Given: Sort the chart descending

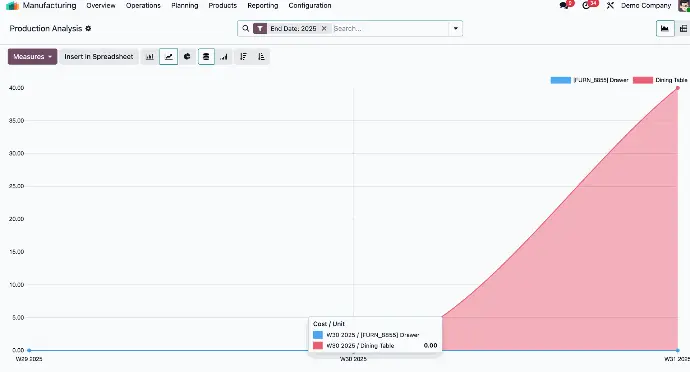Looking at the screenshot, I should tap(243, 57).
